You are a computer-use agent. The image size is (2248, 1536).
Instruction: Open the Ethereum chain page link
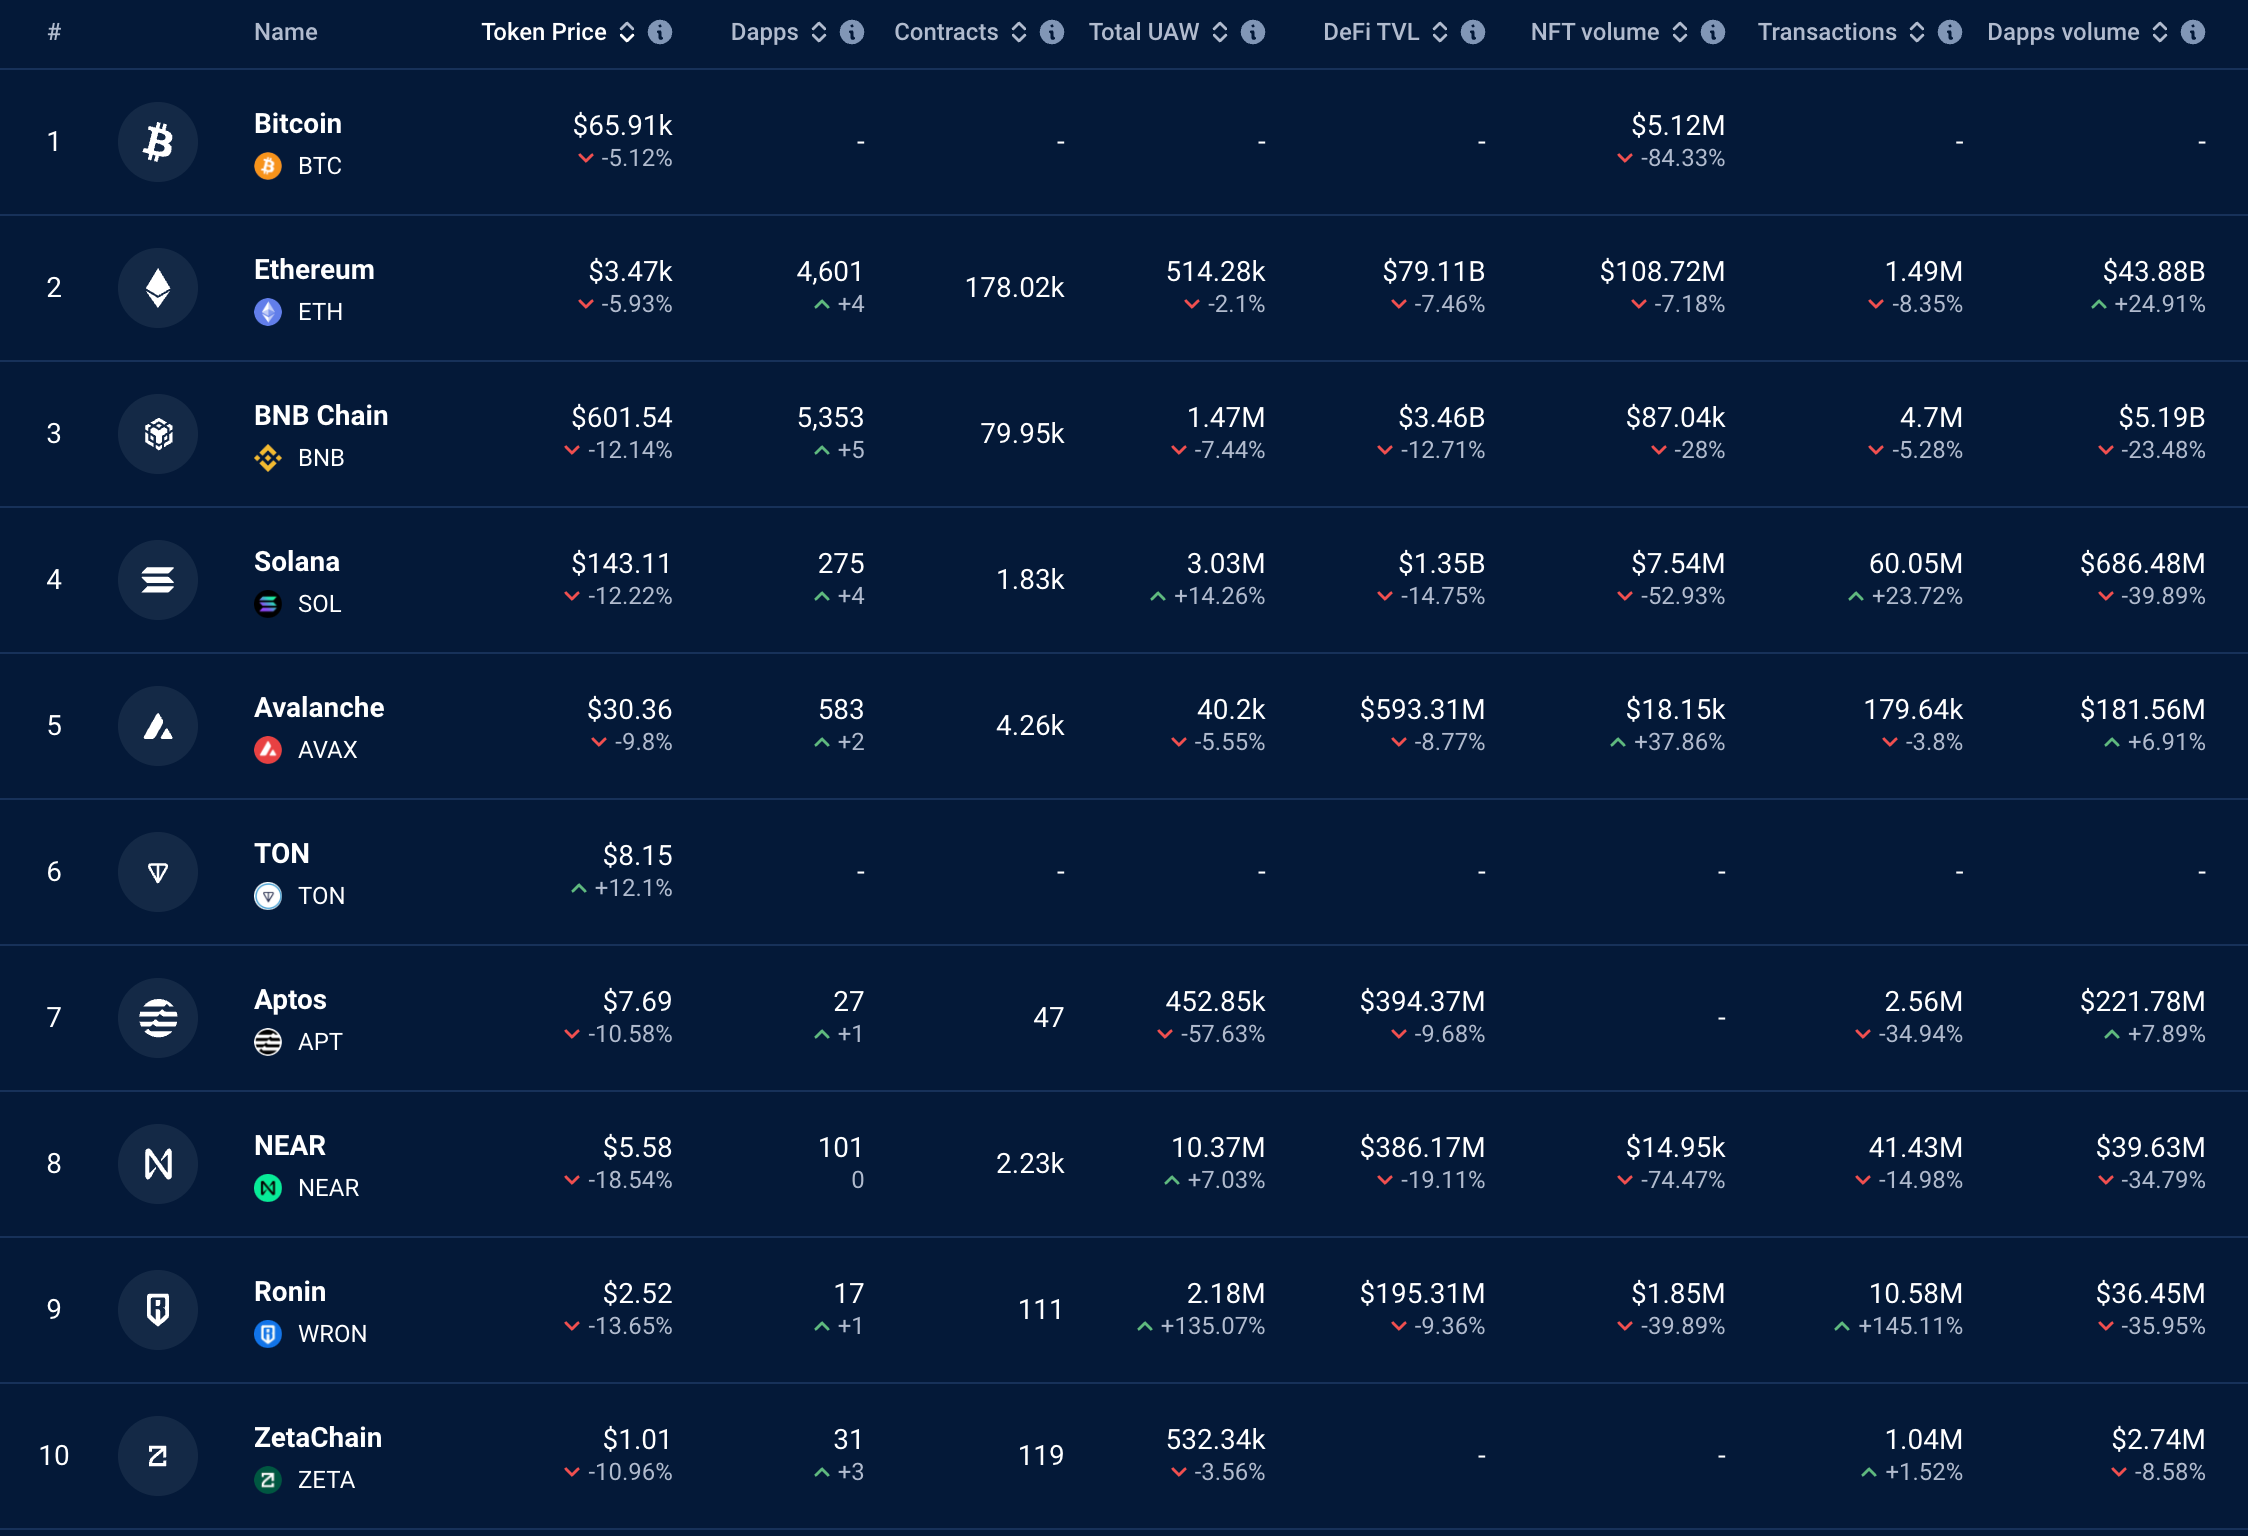[x=314, y=270]
